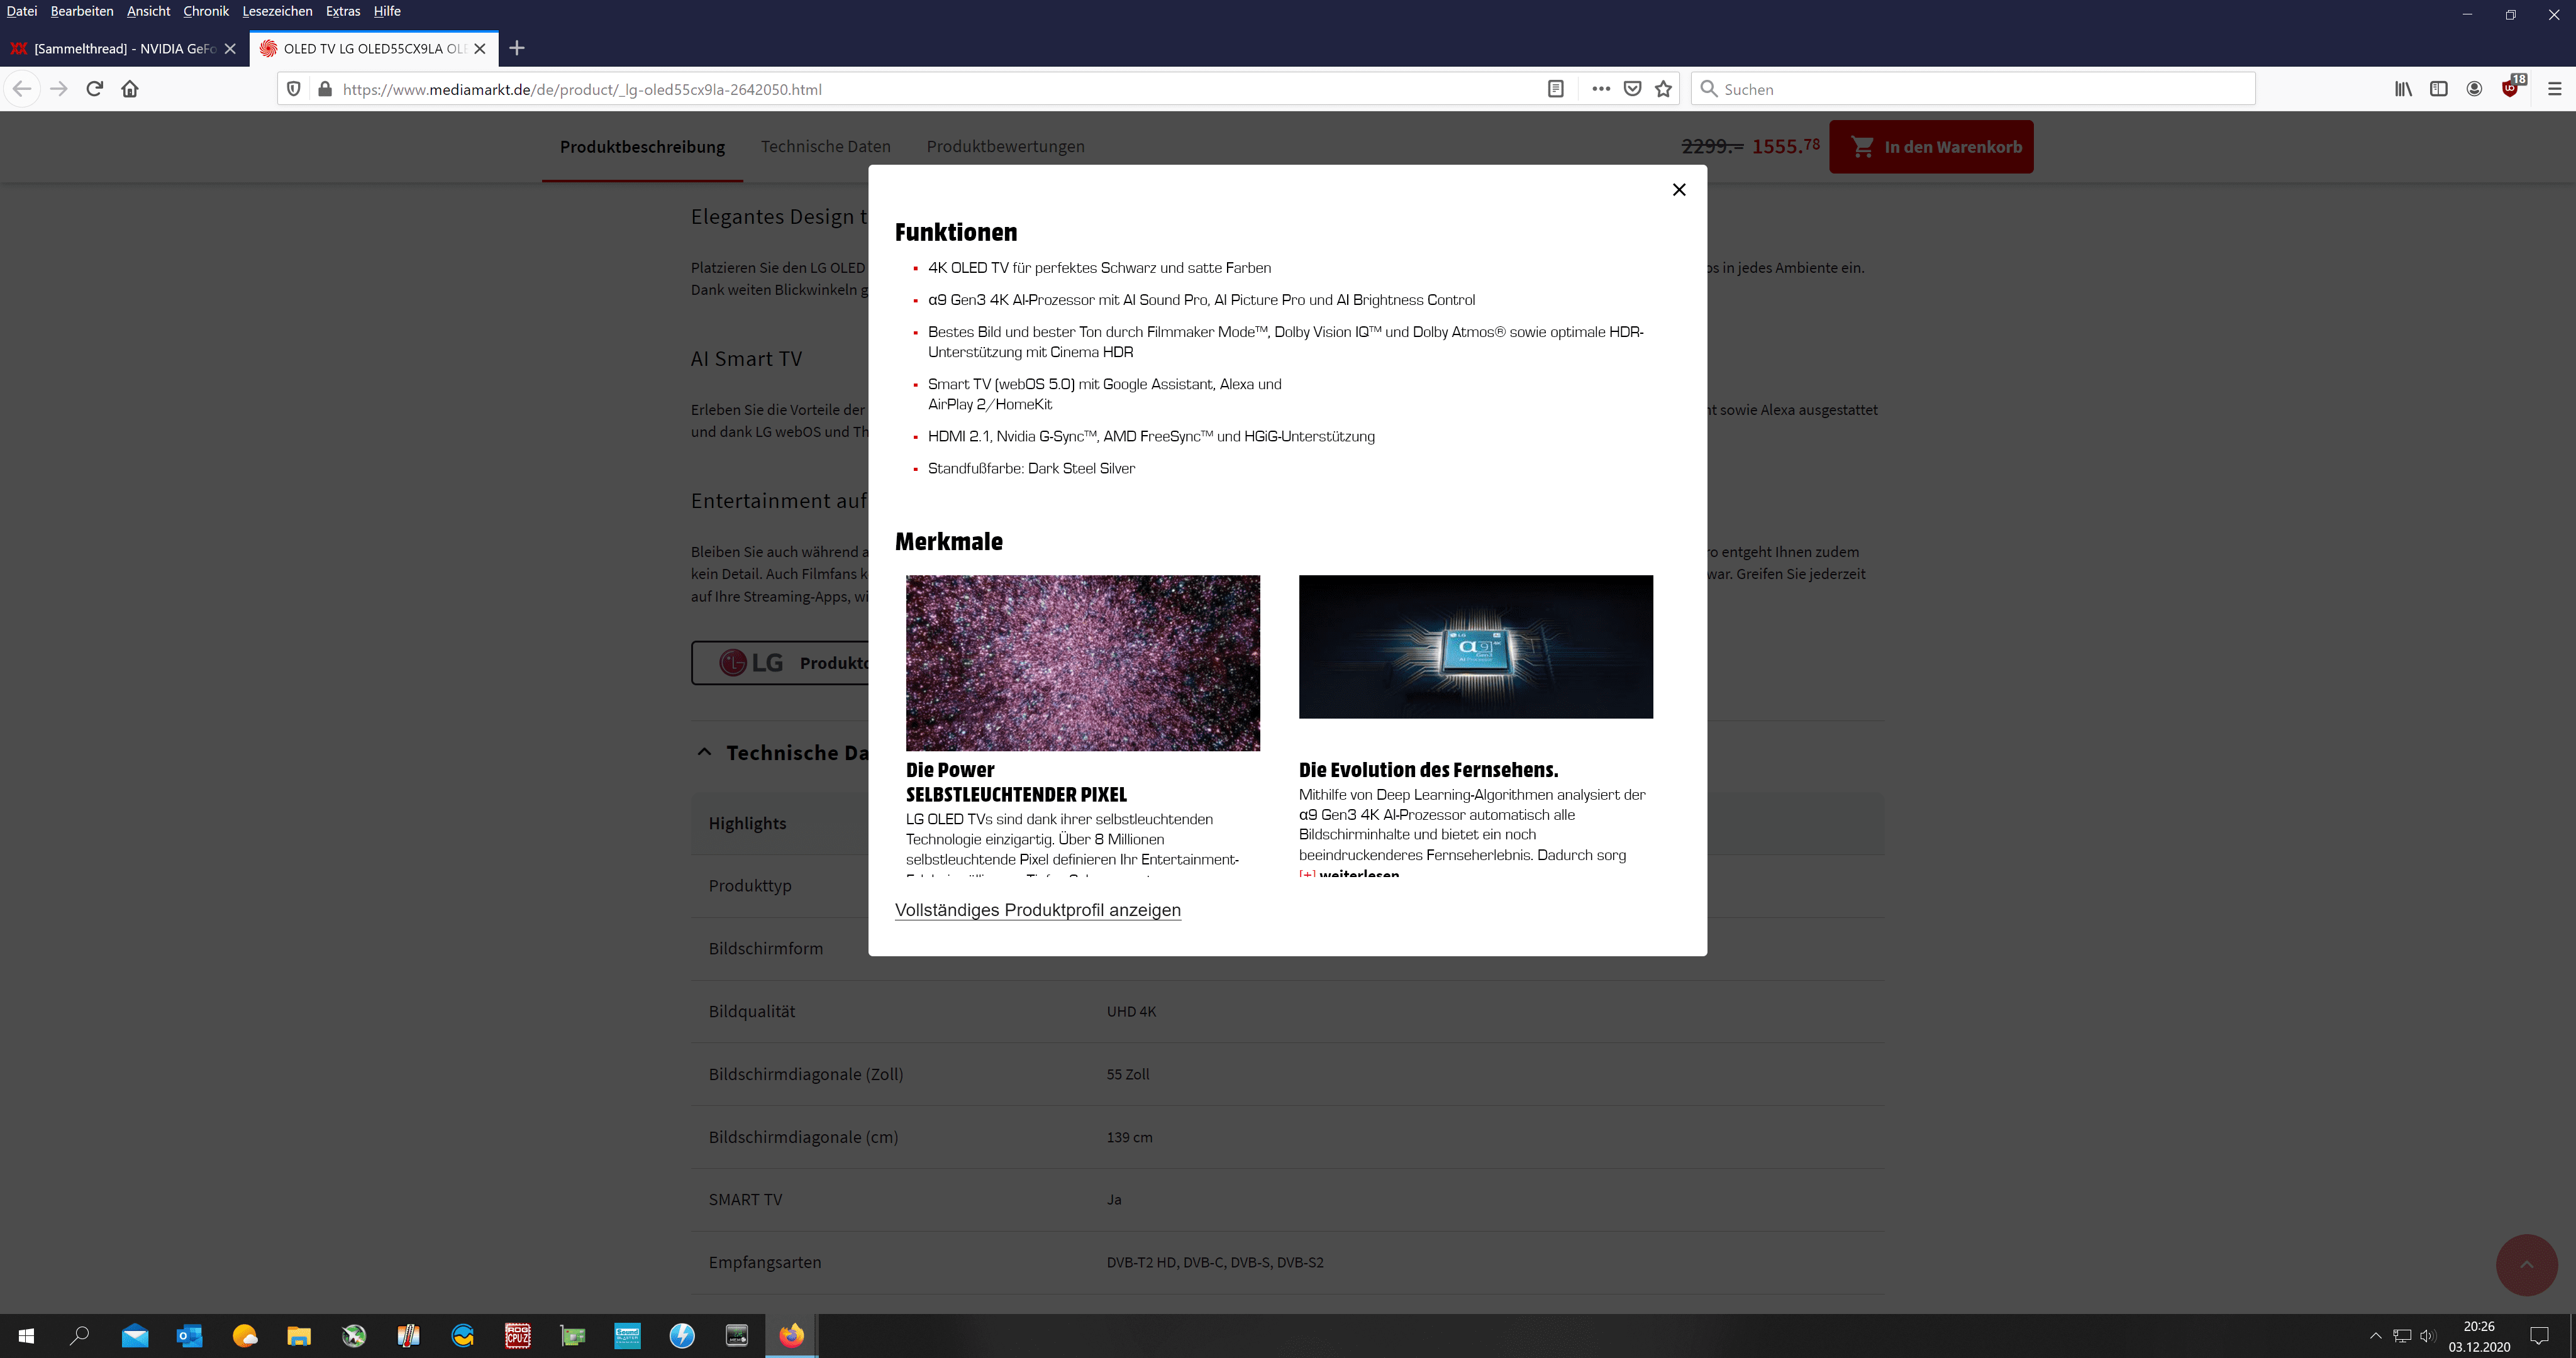Open the Firefox account icon

point(2474,89)
